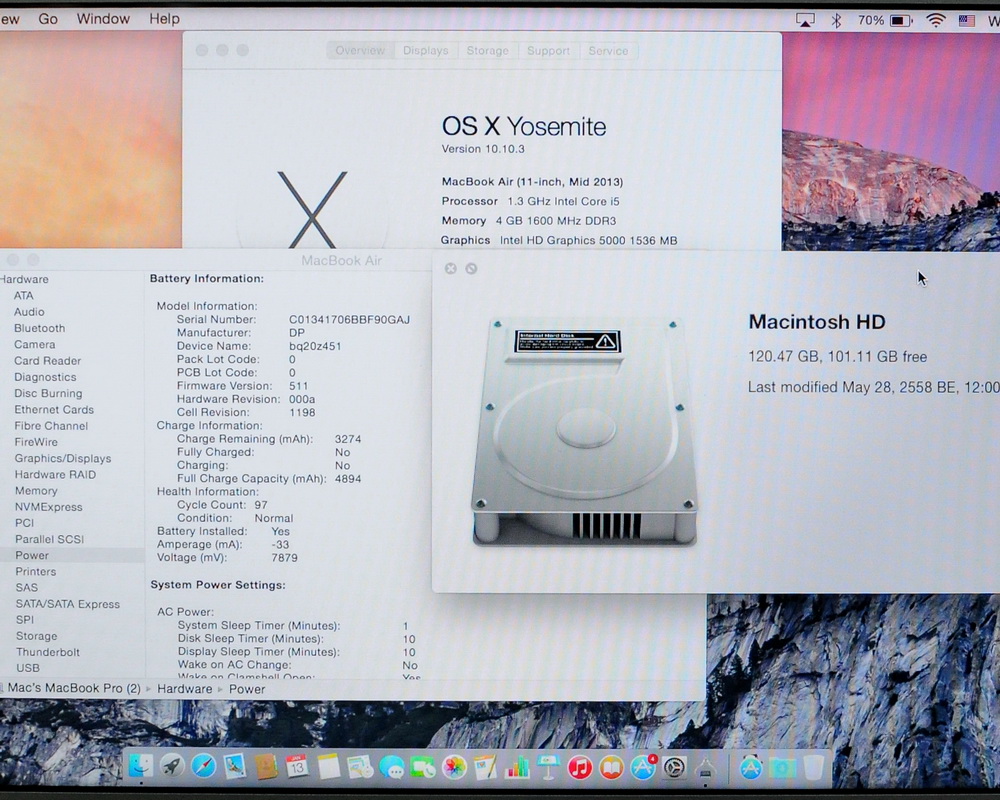Switch to Overview tab in About This Mac
Screen dimensions: 1000x800
360,50
